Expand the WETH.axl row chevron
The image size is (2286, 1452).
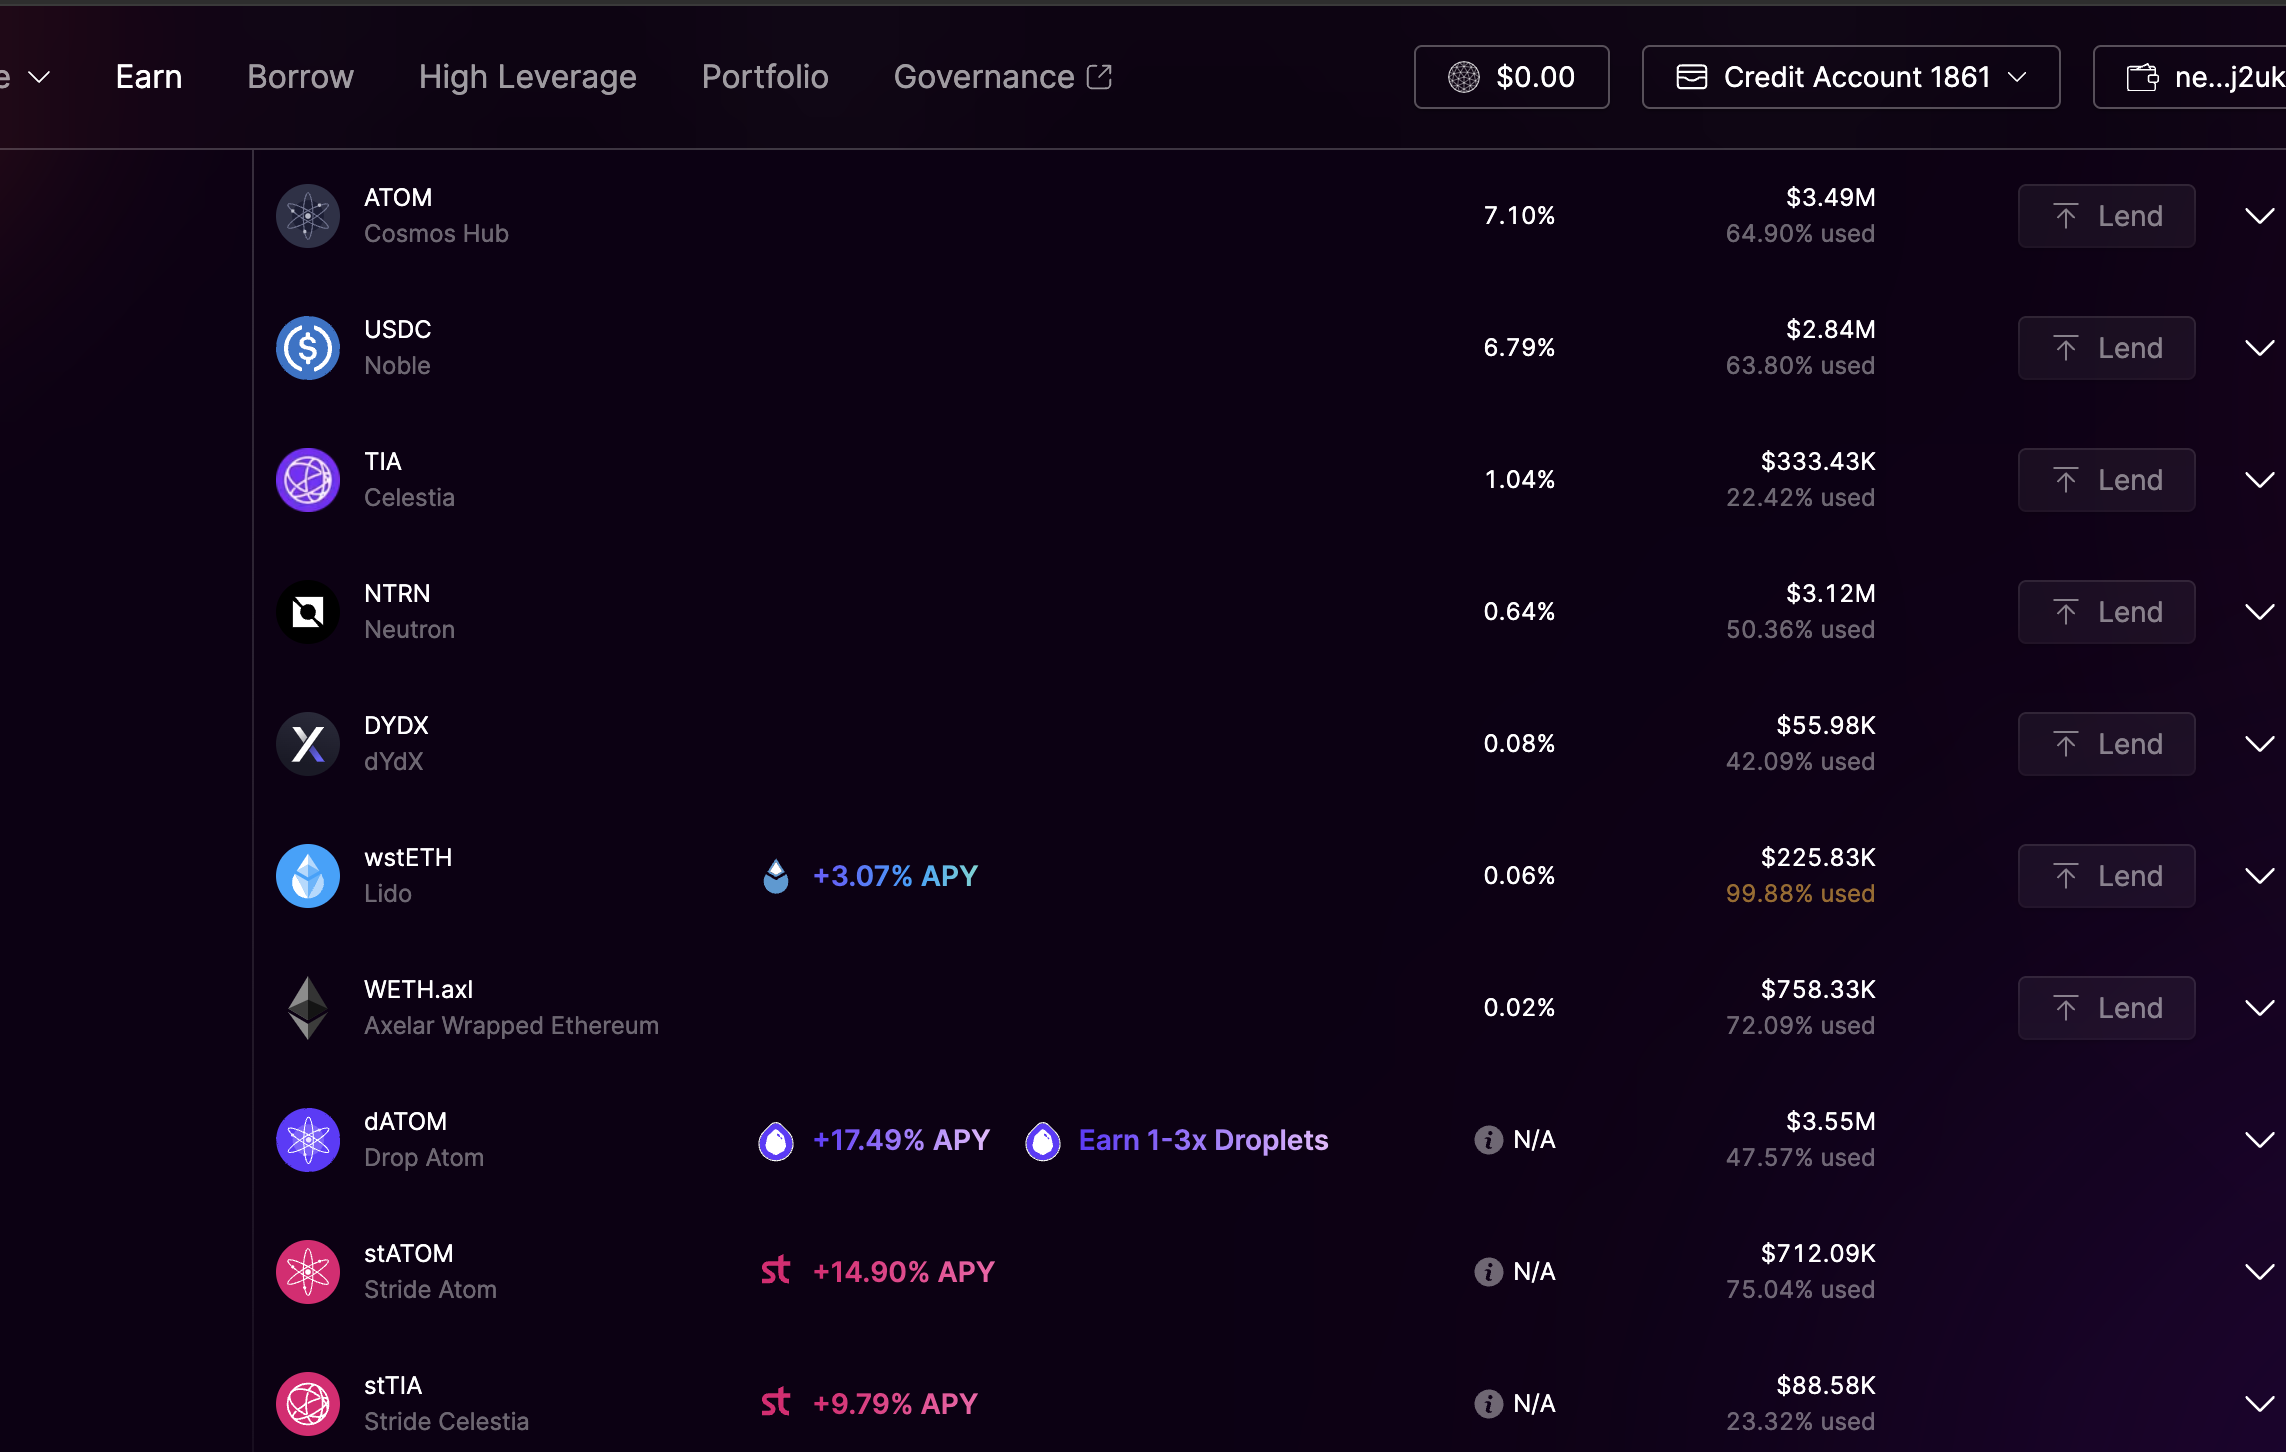click(2259, 1008)
